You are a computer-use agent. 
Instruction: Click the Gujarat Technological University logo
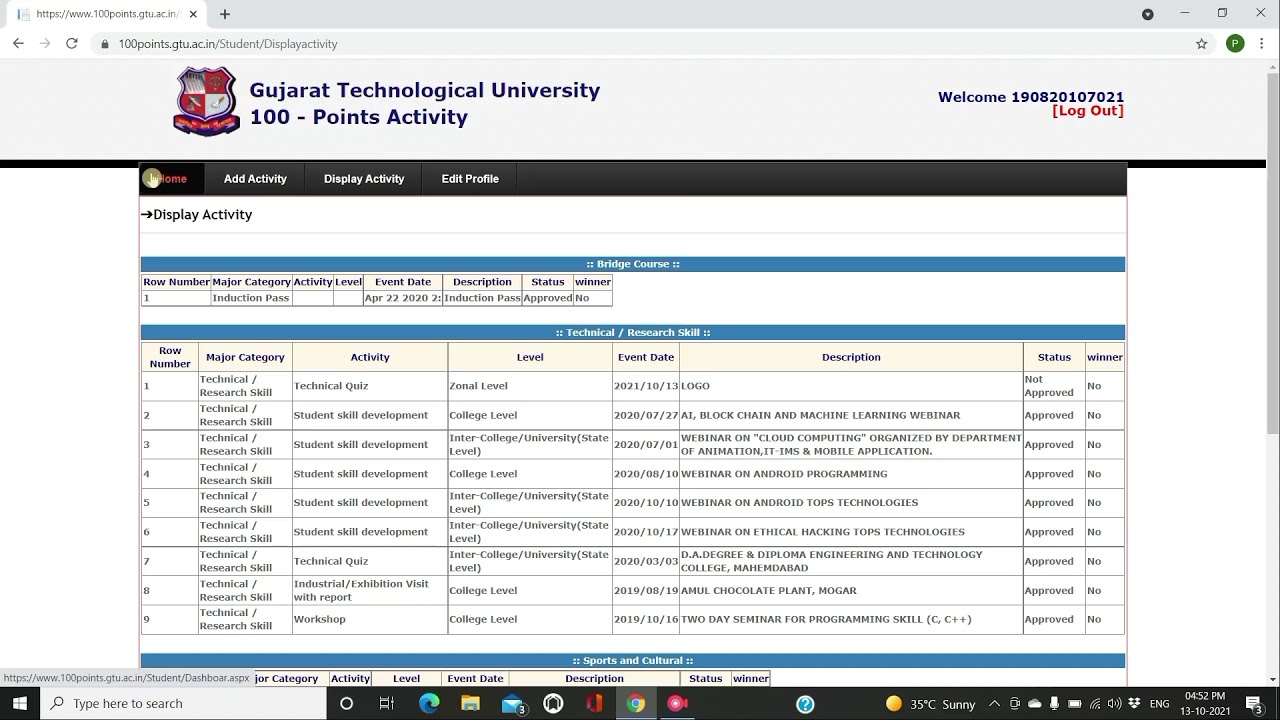(x=207, y=101)
